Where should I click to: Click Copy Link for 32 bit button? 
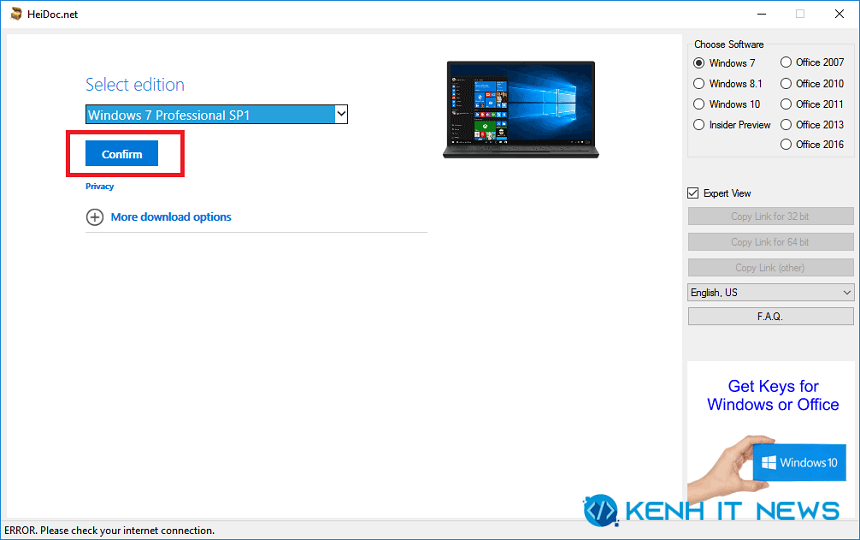coord(771,216)
